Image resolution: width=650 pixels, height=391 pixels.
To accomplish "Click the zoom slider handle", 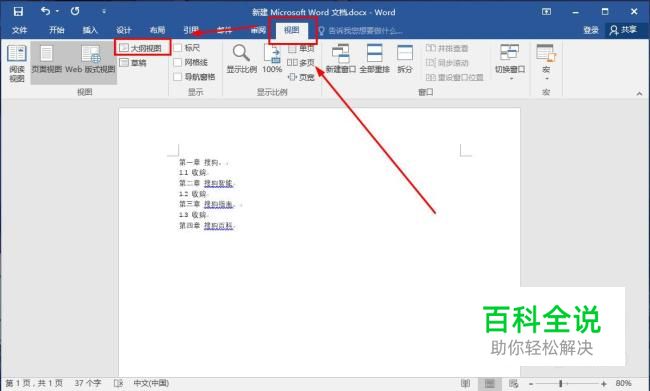I will [560, 384].
